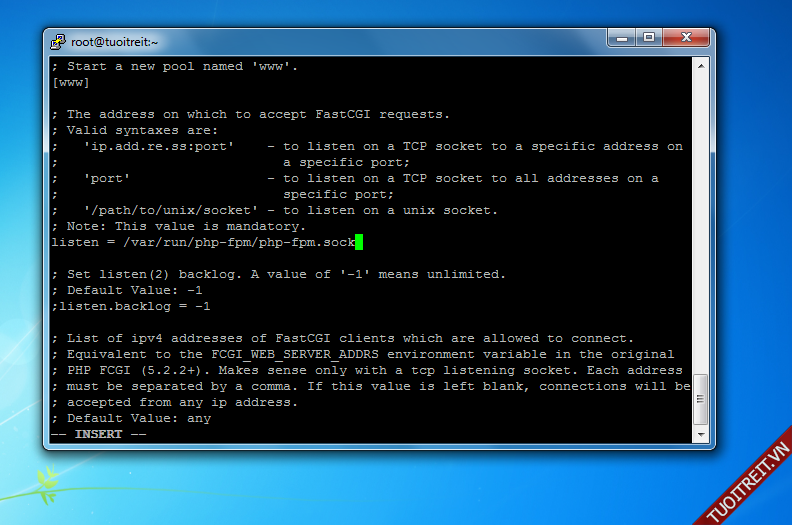
Task: Click the '[www]' pool header line
Action: (x=71, y=82)
